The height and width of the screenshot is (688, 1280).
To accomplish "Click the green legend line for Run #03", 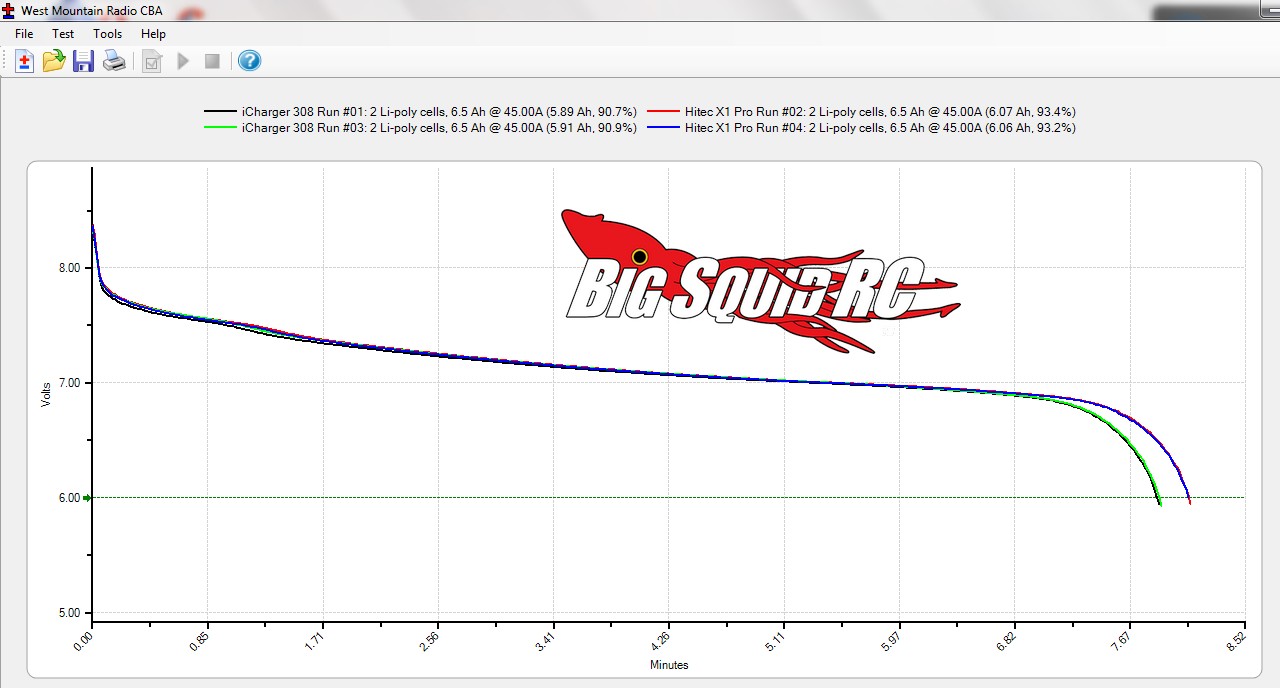I will click(219, 127).
